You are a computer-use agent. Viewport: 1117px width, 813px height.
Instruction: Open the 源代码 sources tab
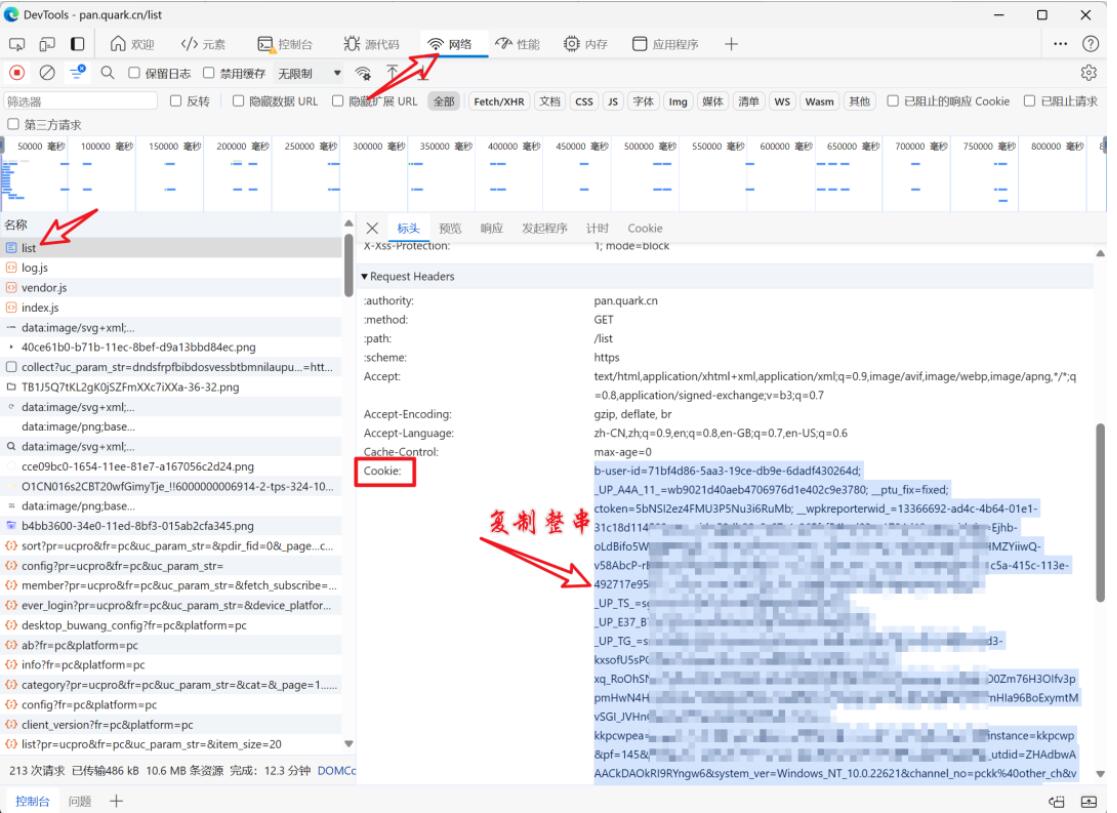coord(371,44)
